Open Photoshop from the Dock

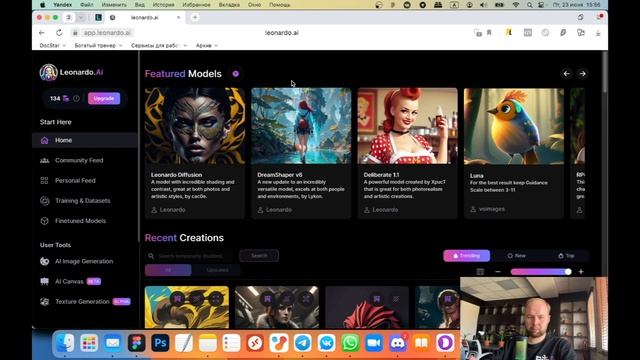click(x=160, y=343)
